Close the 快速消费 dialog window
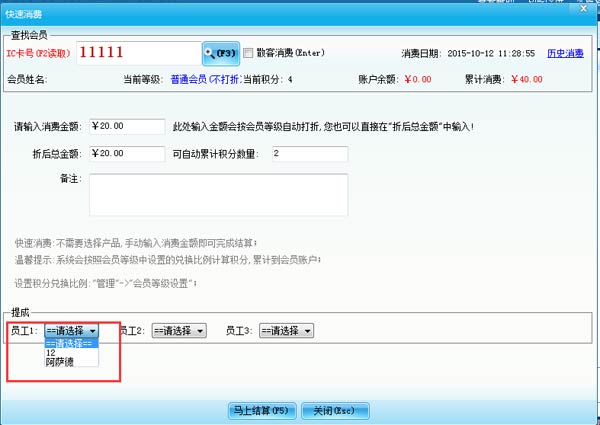Image resolution: width=600 pixels, height=425 pixels. coord(584,8)
